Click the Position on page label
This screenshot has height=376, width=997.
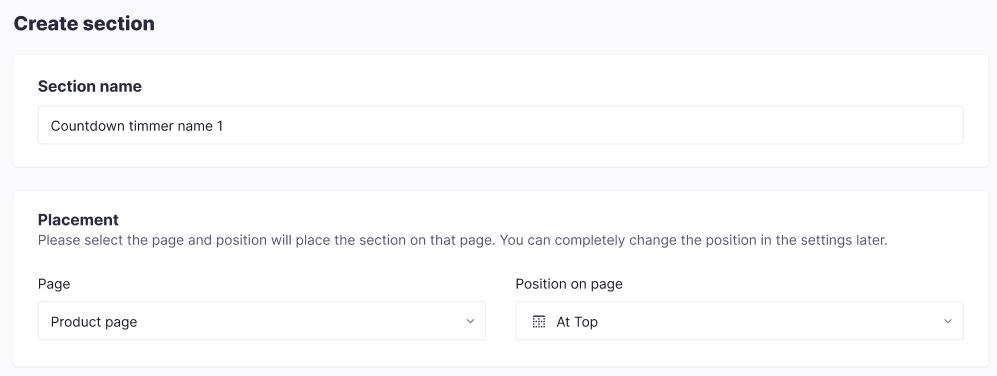[x=569, y=284]
